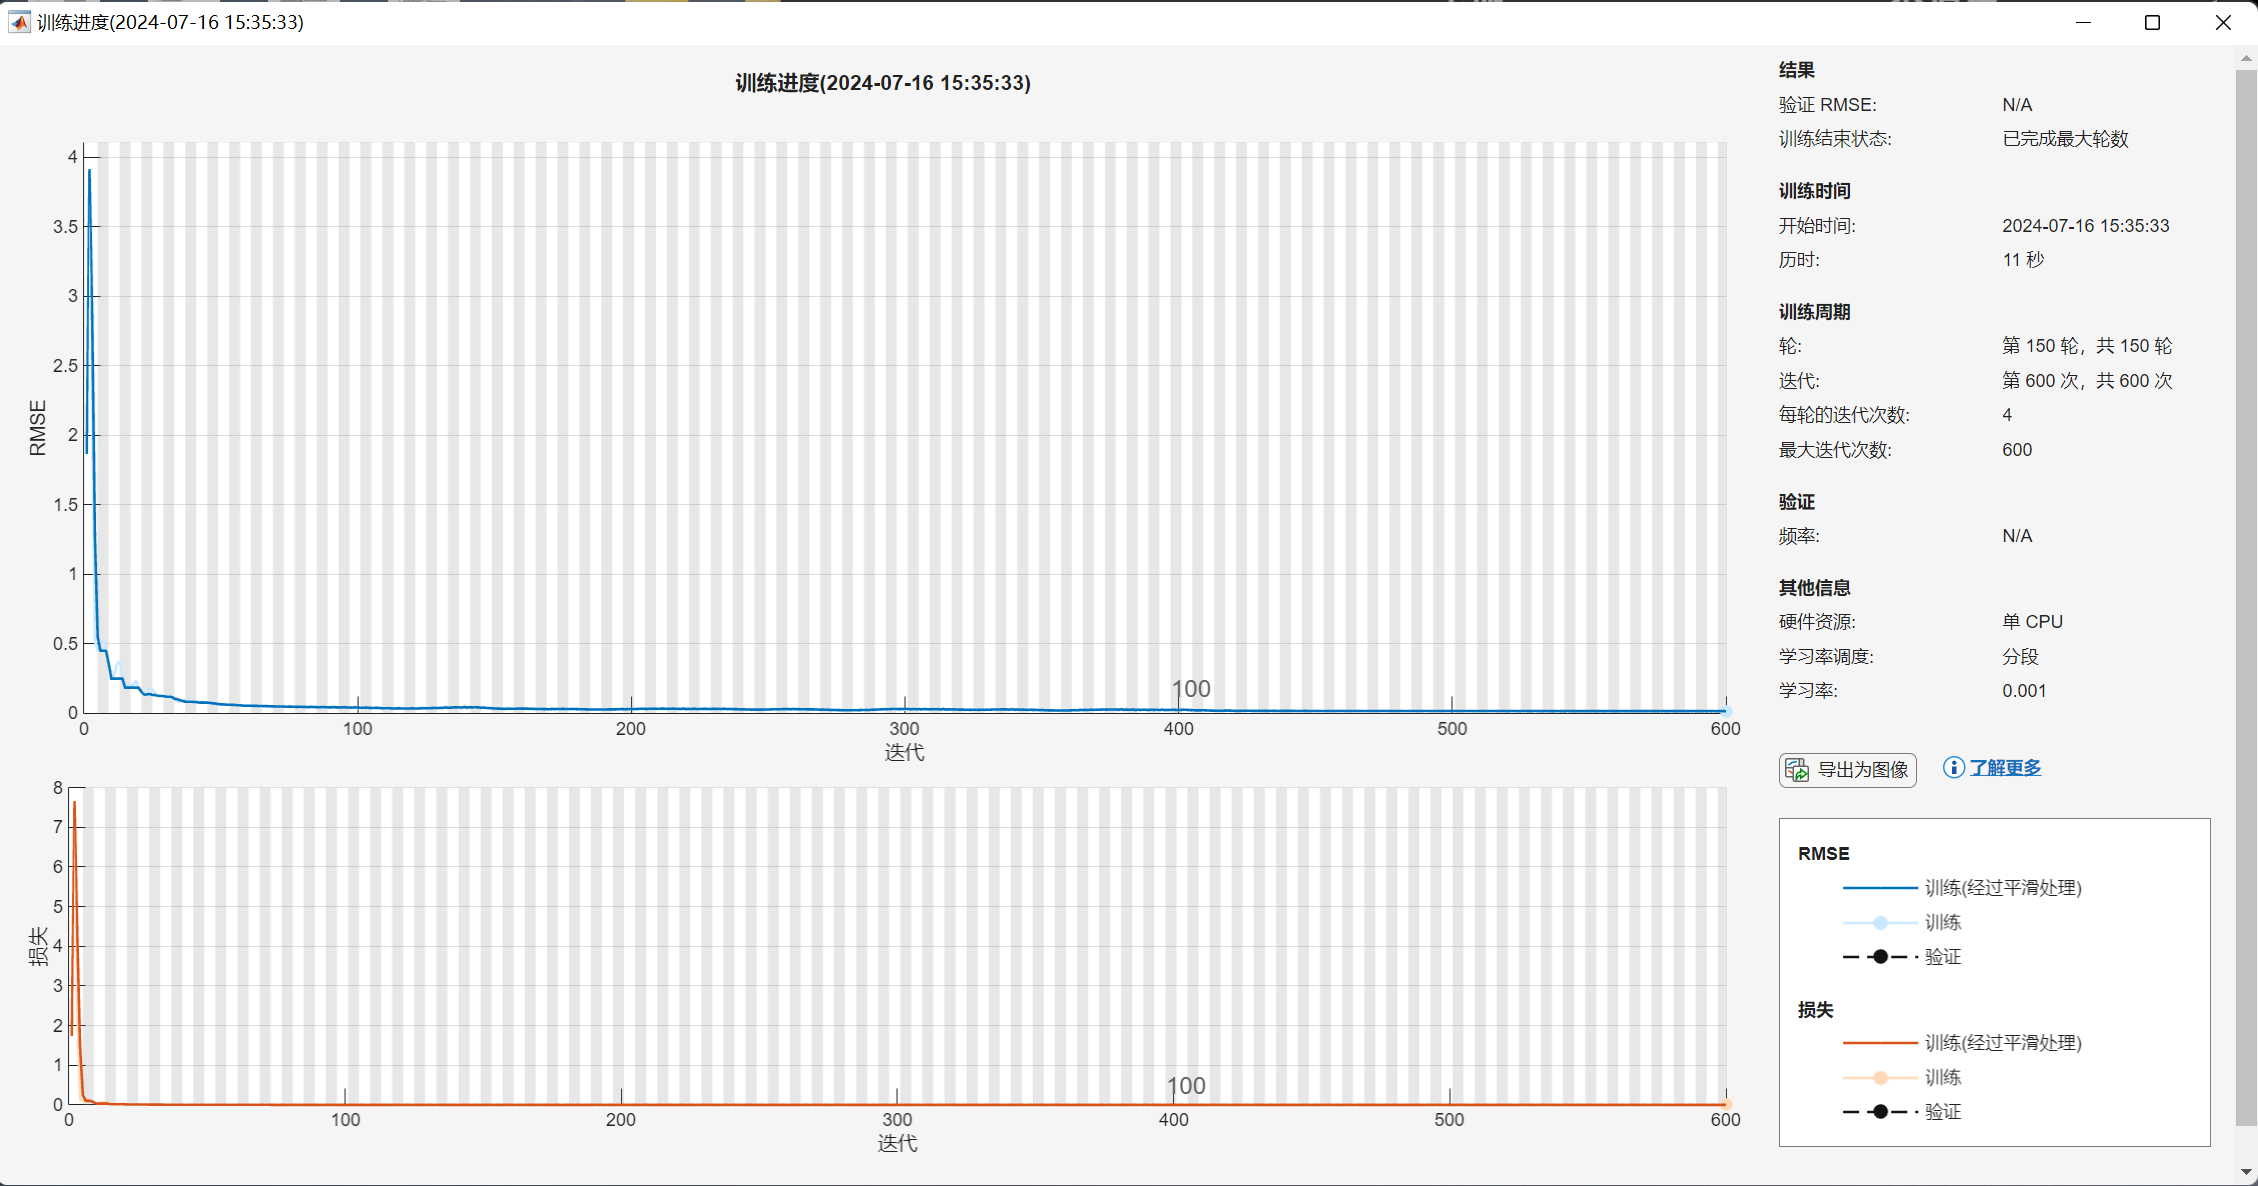Click the final data point marker on loss plot

1726,1104
